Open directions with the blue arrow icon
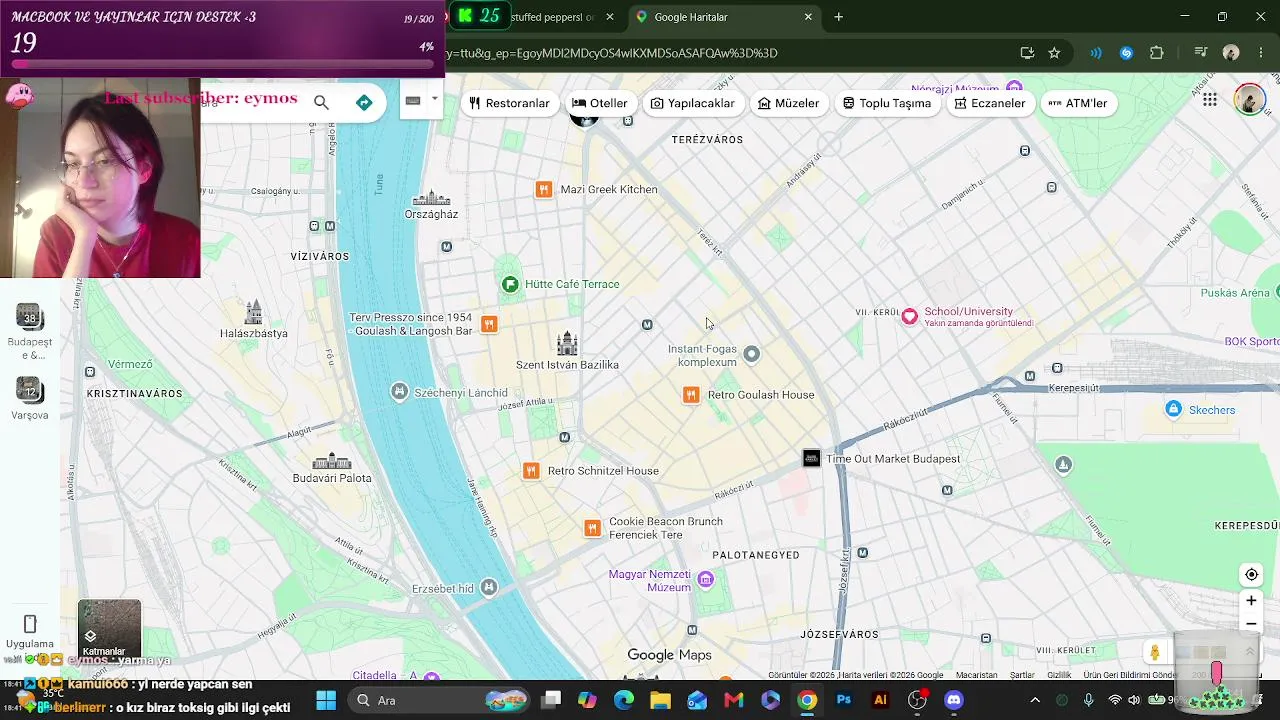Image resolution: width=1280 pixels, height=720 pixels. 364,102
